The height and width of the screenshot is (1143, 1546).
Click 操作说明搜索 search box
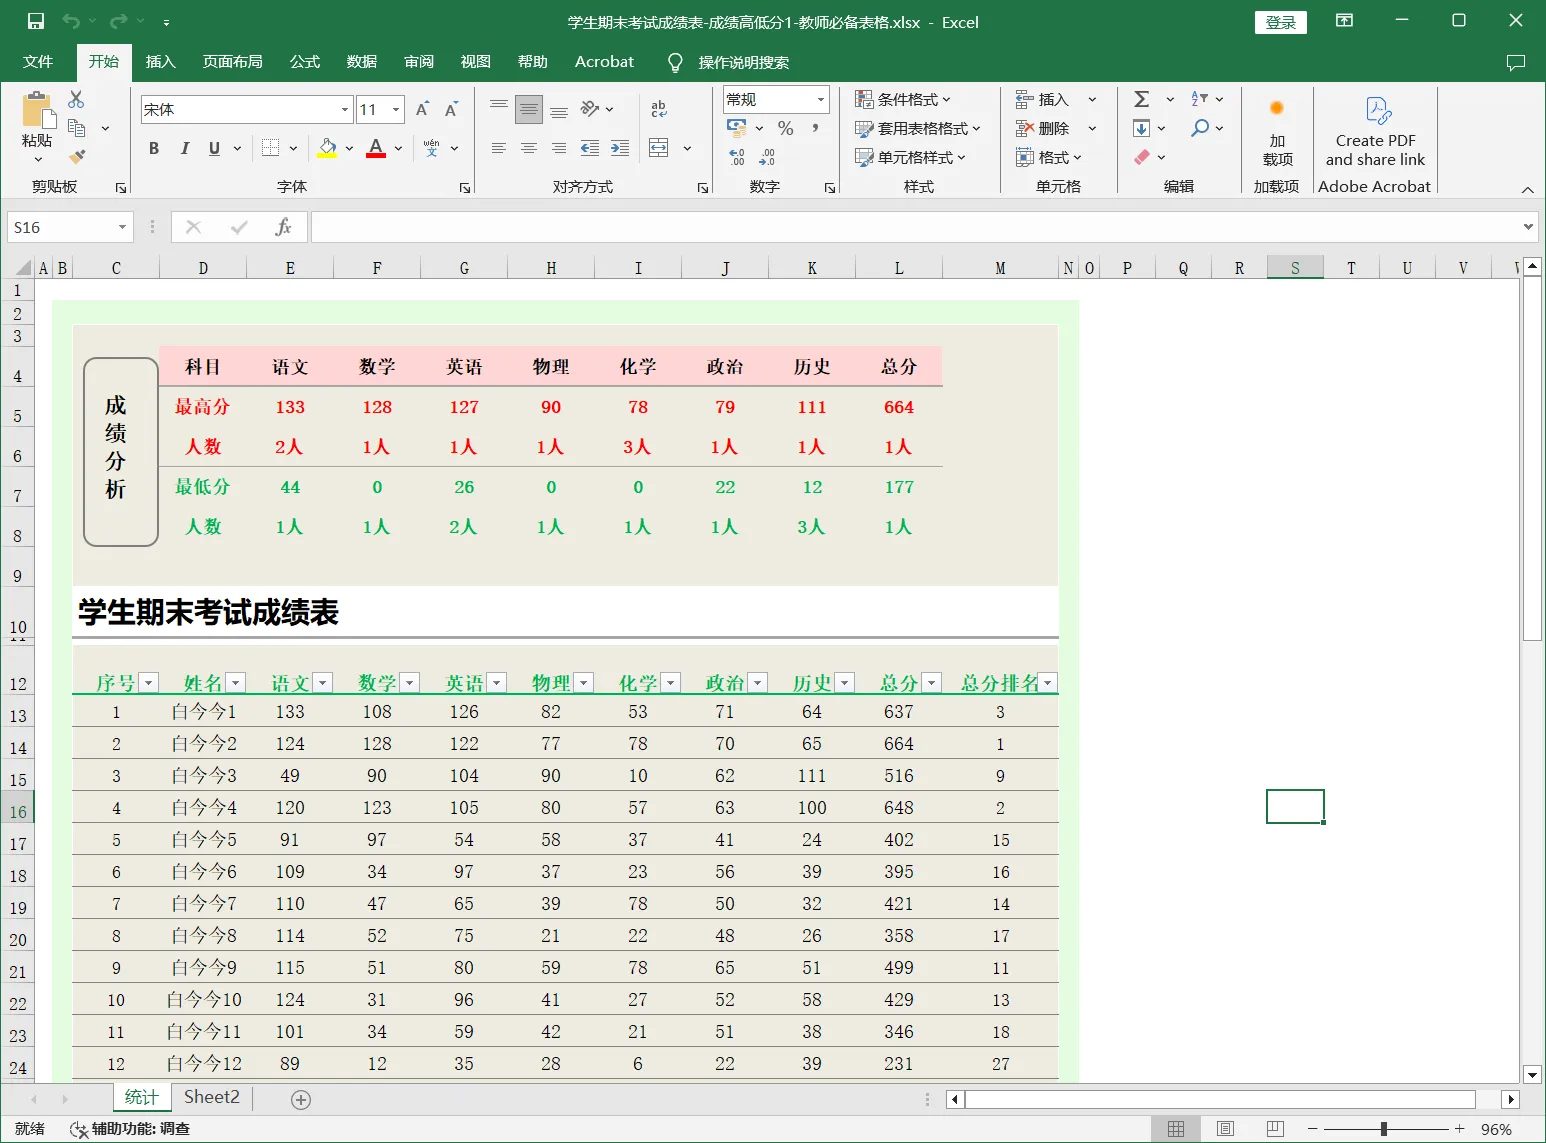[x=743, y=62]
